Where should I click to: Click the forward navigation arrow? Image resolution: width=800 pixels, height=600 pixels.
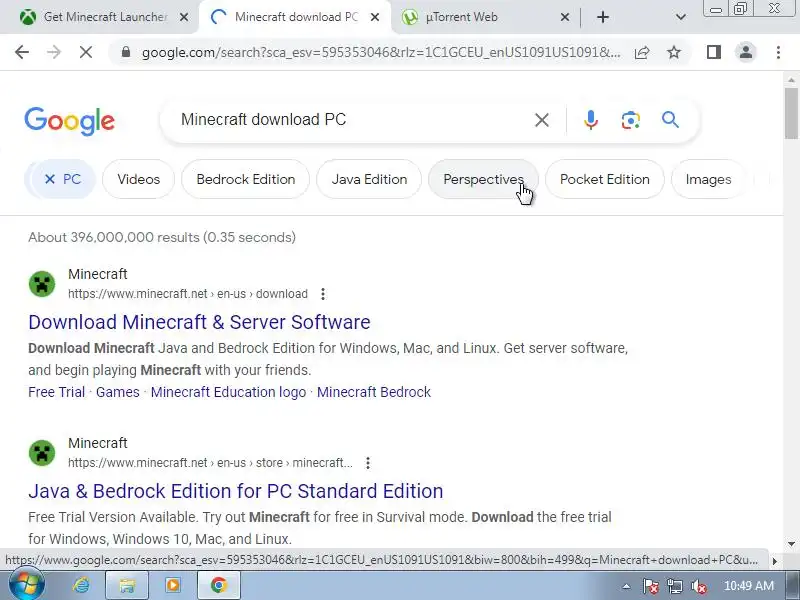click(x=54, y=52)
